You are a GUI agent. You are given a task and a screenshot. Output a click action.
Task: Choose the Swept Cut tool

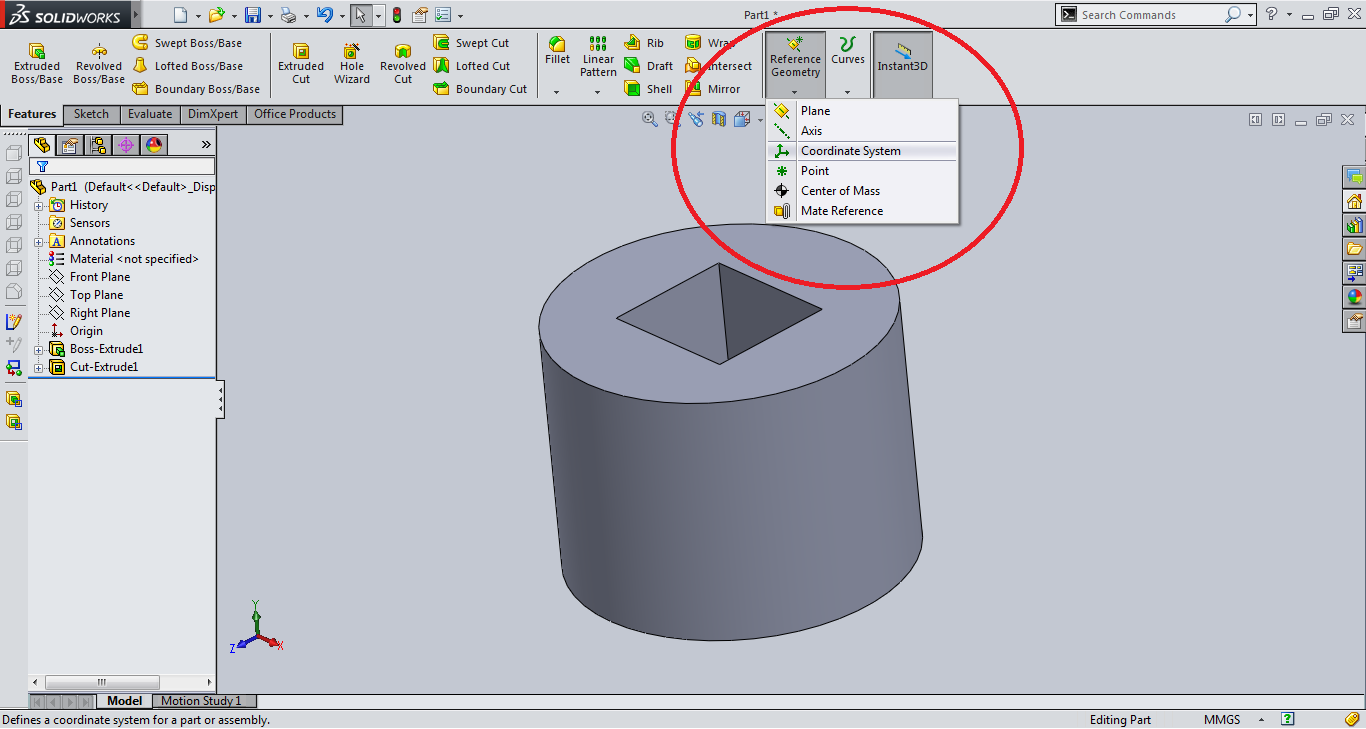[472, 43]
